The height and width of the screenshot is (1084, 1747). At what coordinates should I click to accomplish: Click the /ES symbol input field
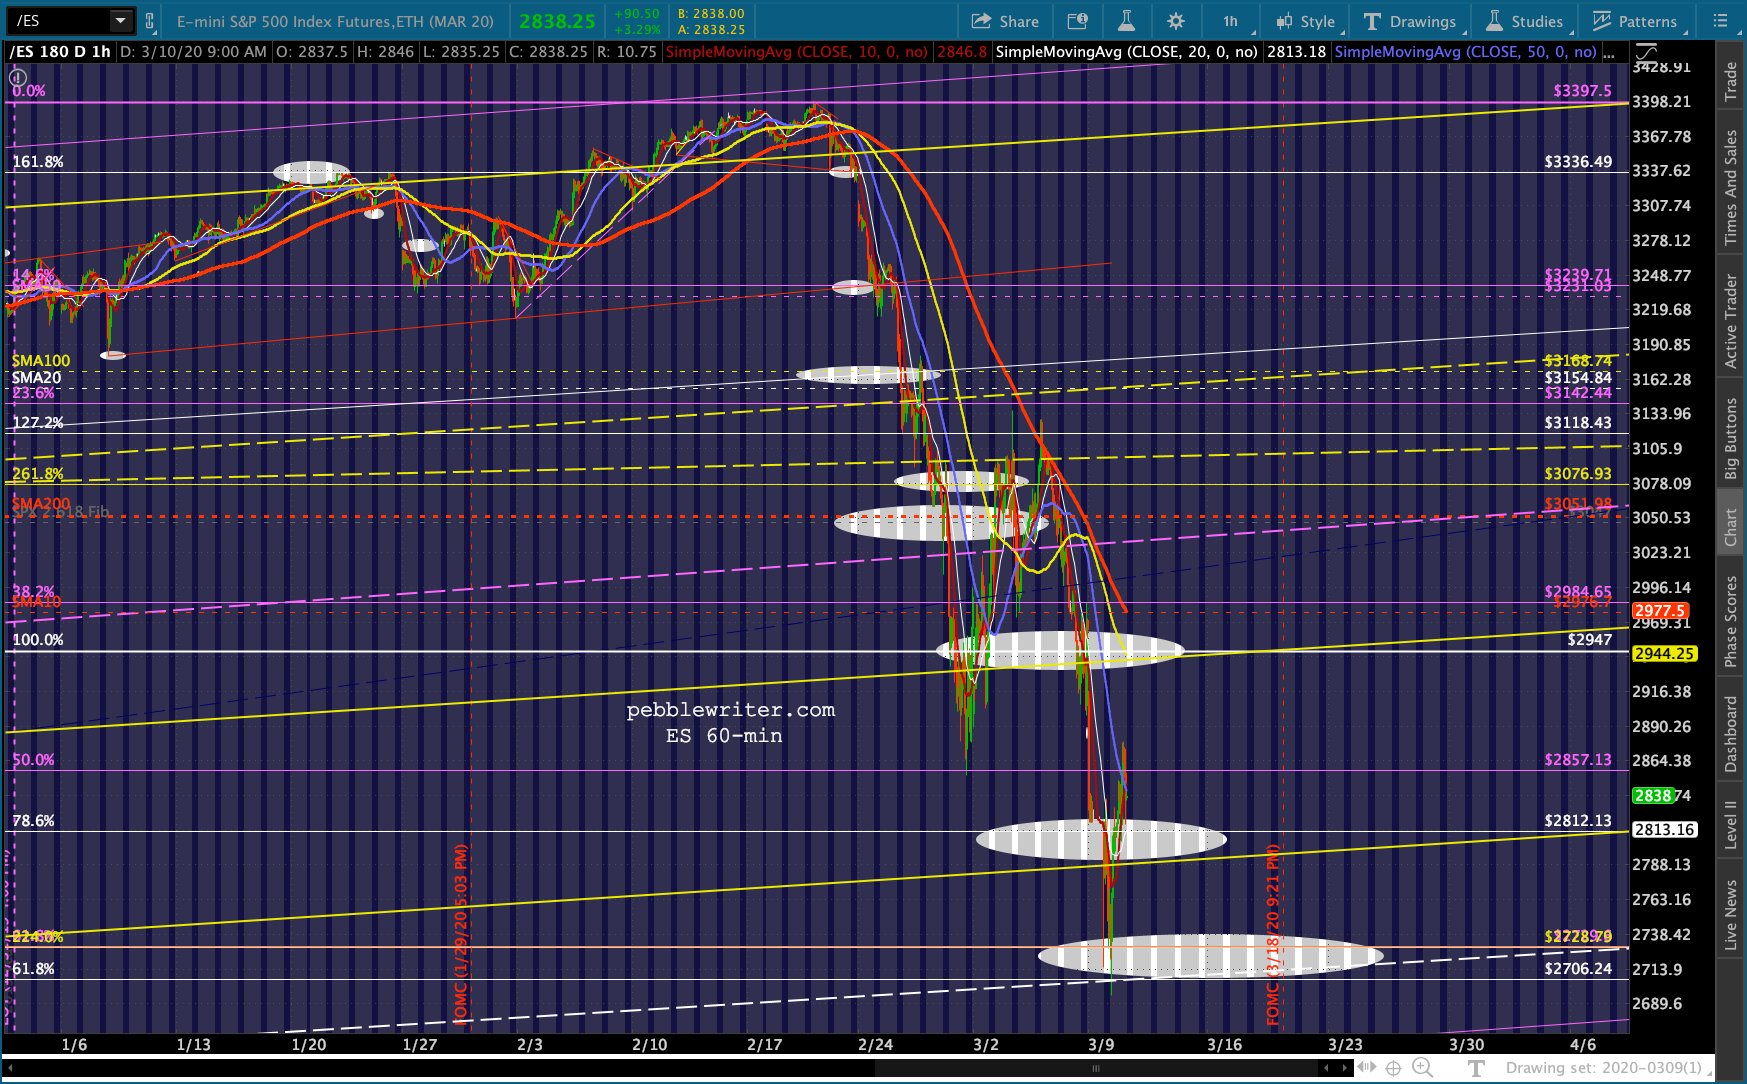point(58,21)
